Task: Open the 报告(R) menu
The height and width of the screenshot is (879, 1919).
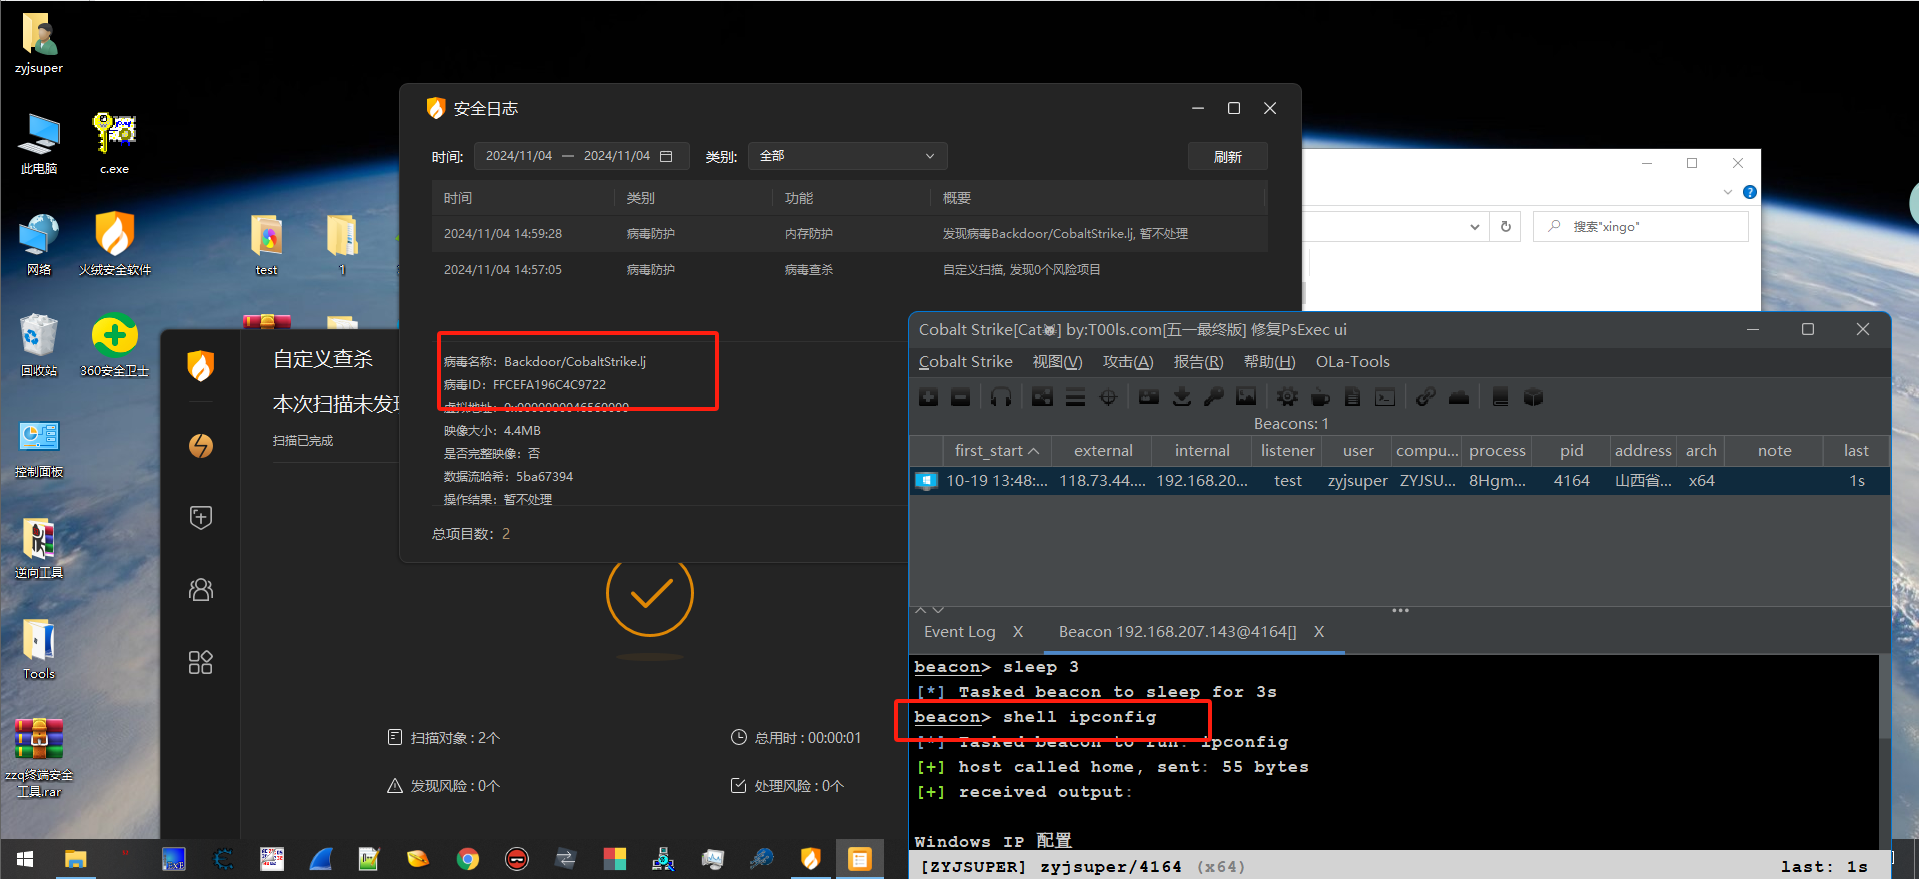Action: [1198, 362]
